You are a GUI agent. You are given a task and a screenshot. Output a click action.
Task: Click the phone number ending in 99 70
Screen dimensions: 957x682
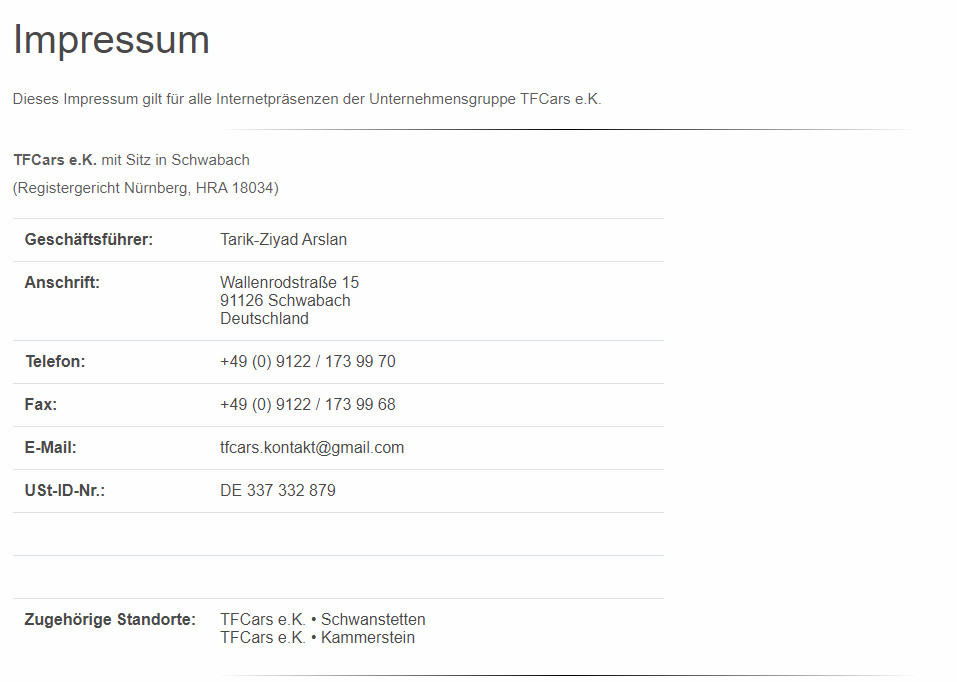pos(307,362)
